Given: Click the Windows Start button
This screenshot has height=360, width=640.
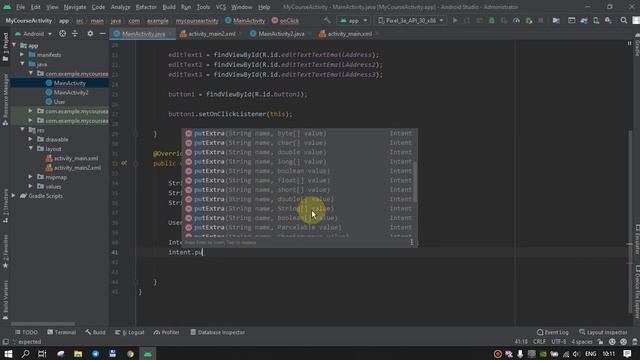Looking at the screenshot, I should (x=8, y=353).
